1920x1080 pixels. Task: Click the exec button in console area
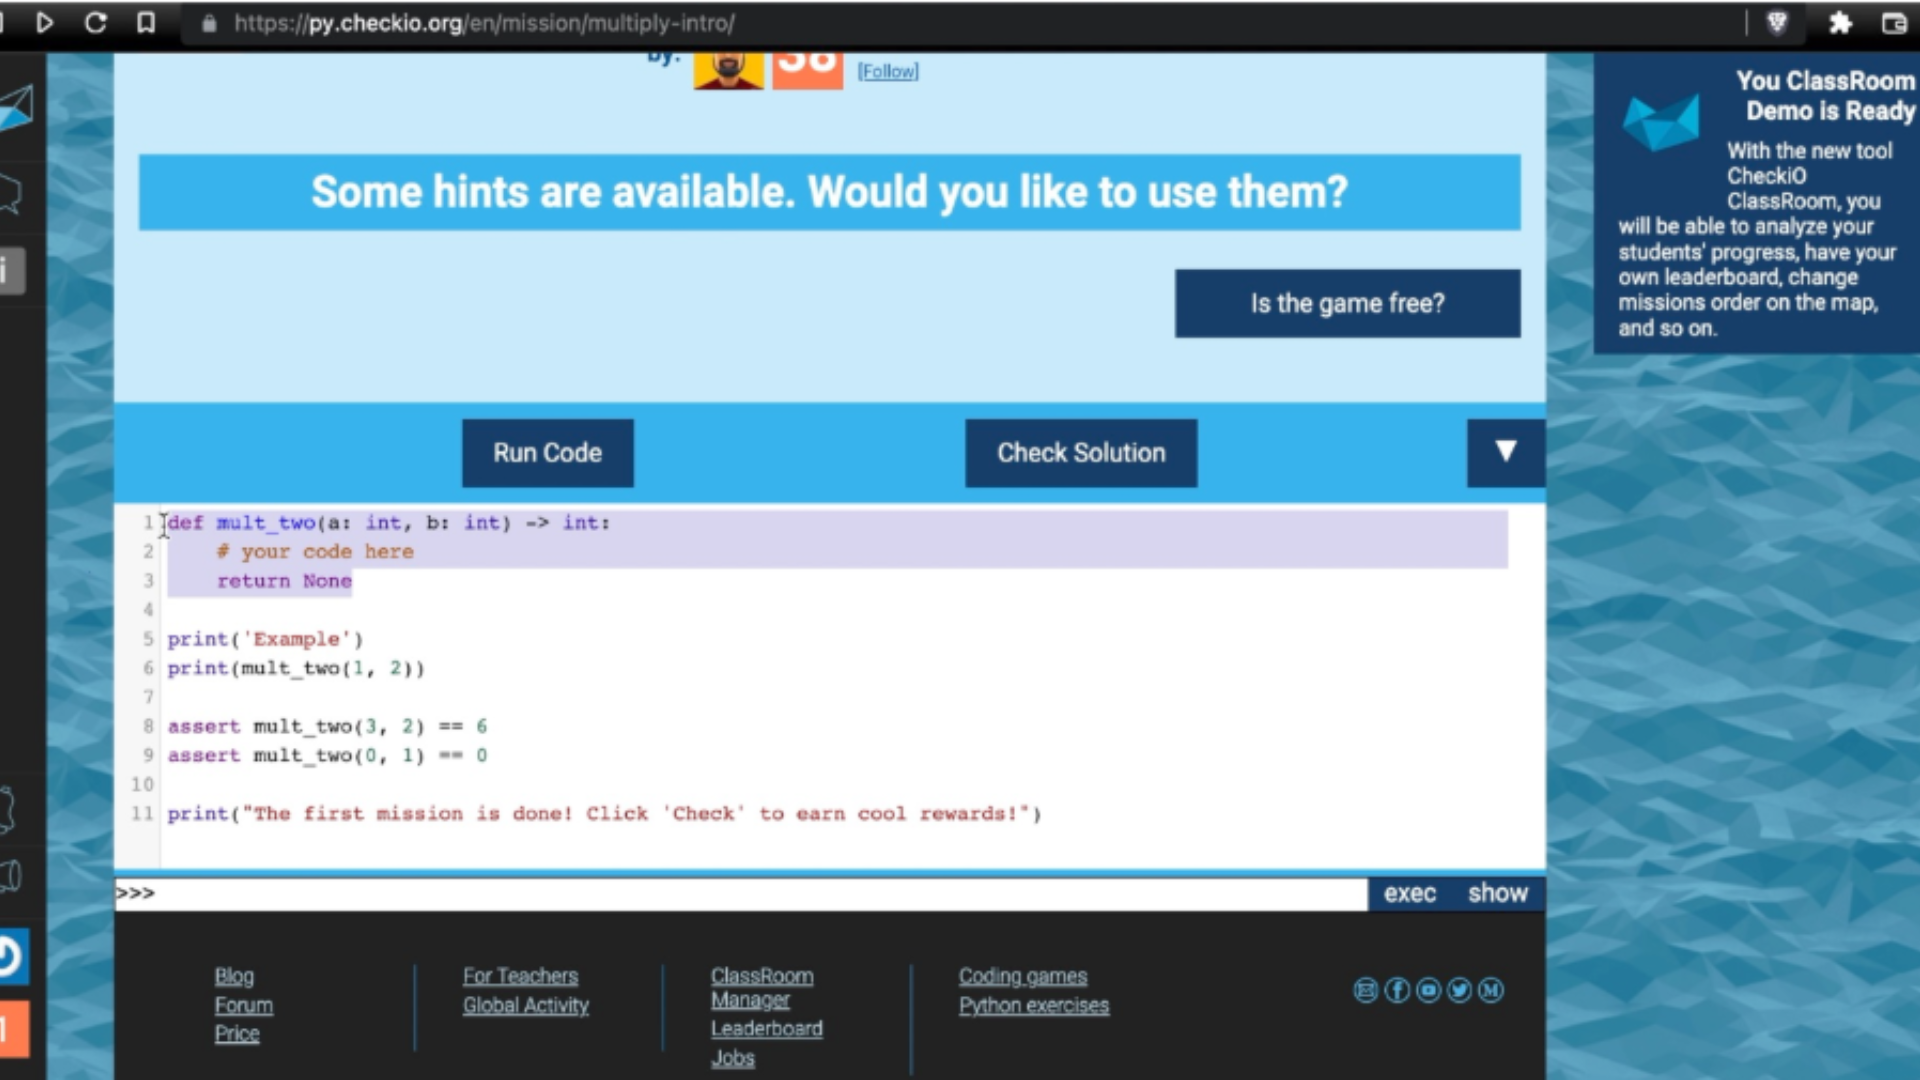pyautogui.click(x=1410, y=893)
